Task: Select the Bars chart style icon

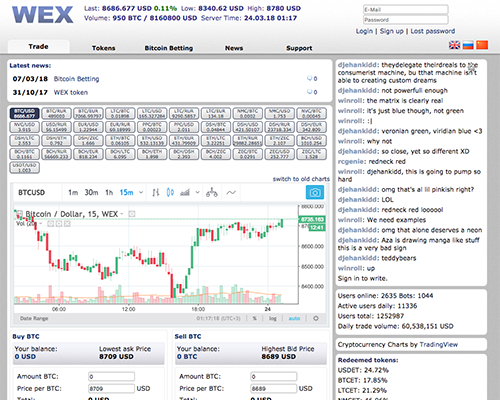Action: point(156,192)
